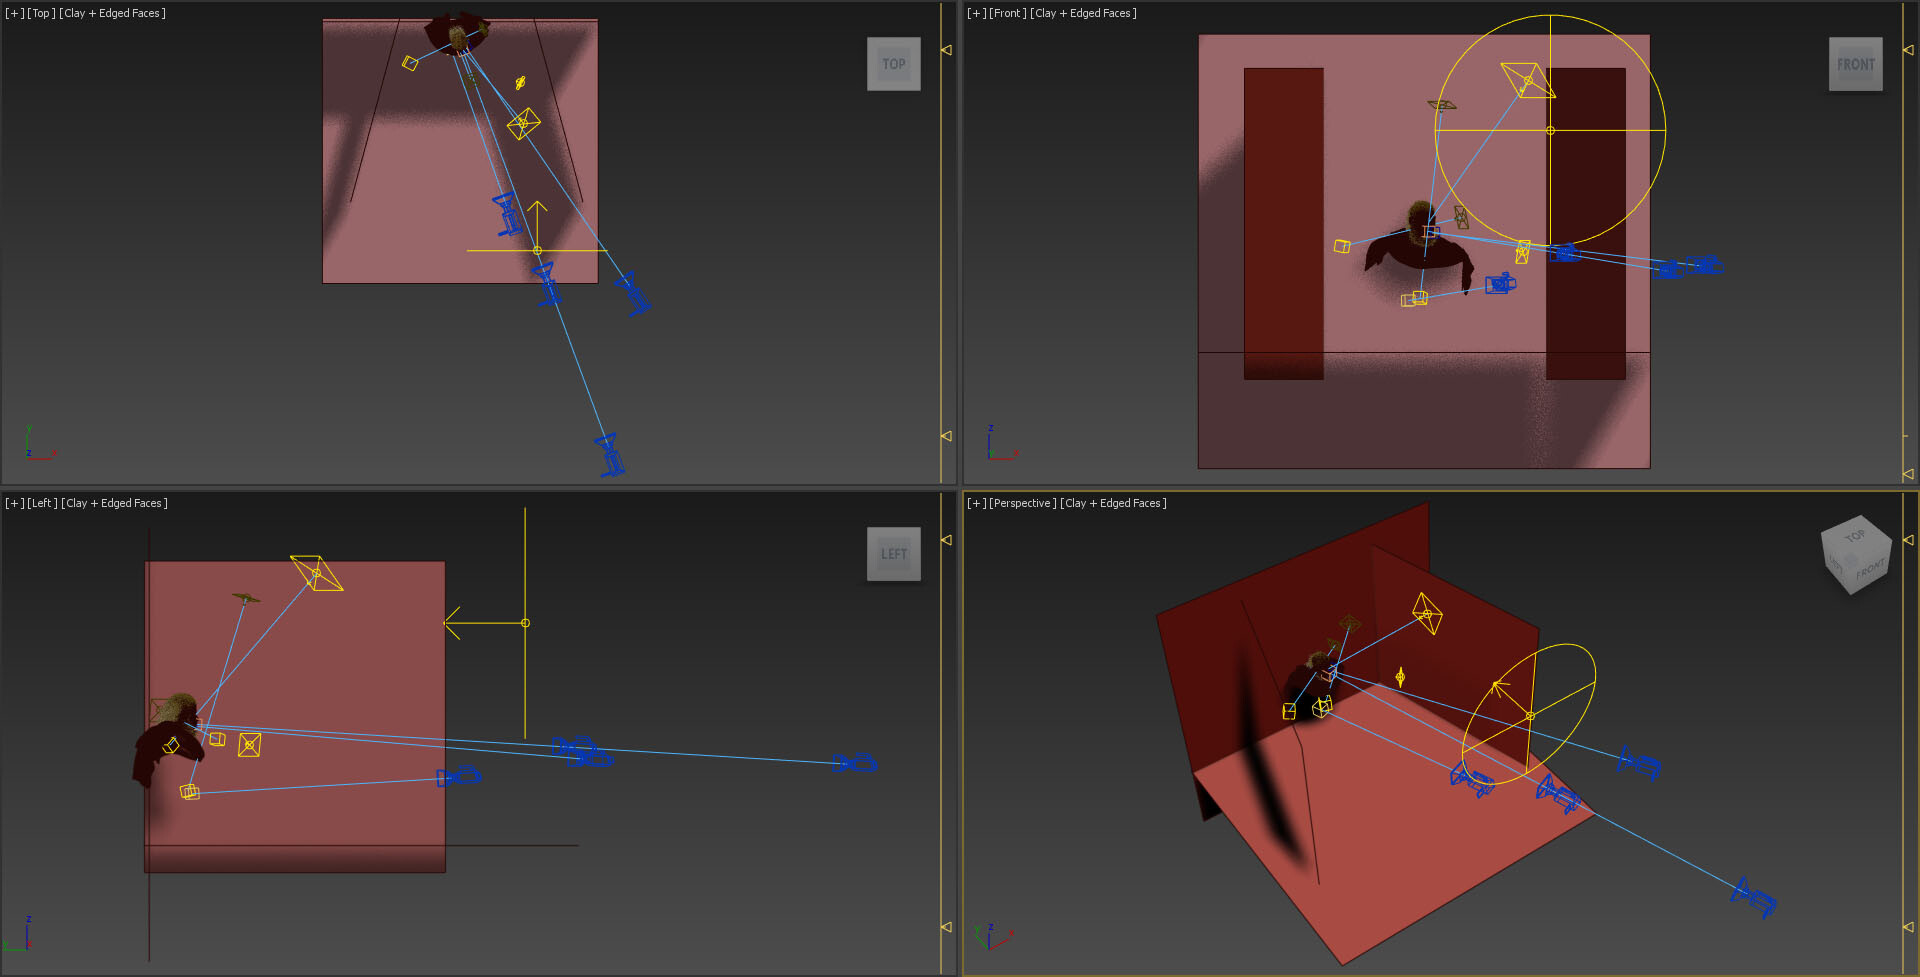Viewport: 1920px width, 977px height.
Task: Click the TOP ViewCube in Top viewport
Action: point(893,64)
